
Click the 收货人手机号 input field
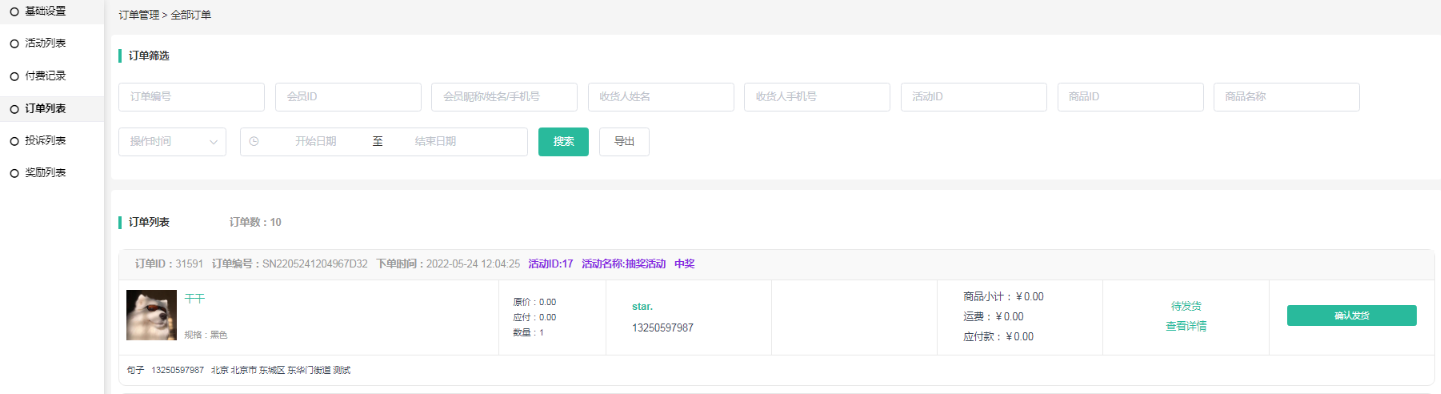coord(817,97)
